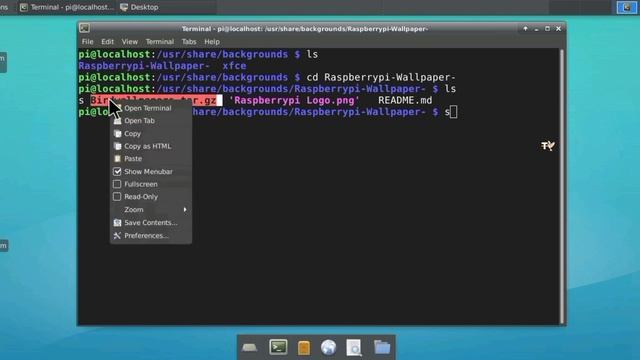Click the terminal cursor input position
The height and width of the screenshot is (360, 640).
(453, 112)
